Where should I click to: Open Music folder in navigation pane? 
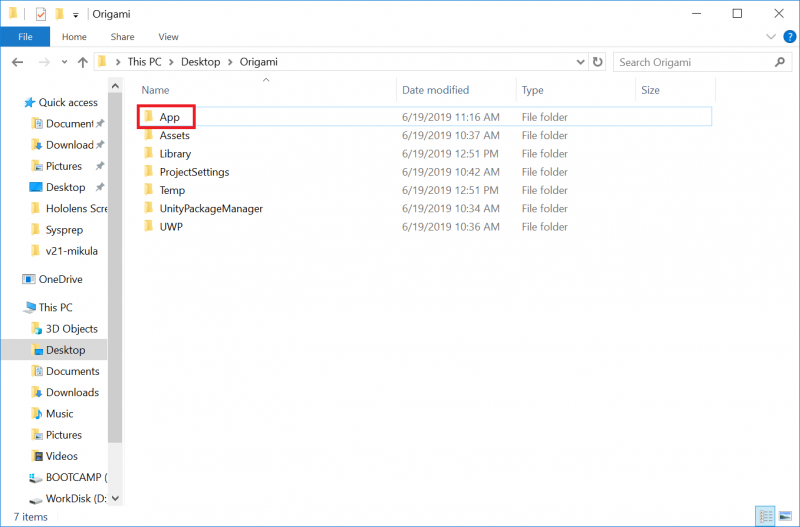point(53,414)
